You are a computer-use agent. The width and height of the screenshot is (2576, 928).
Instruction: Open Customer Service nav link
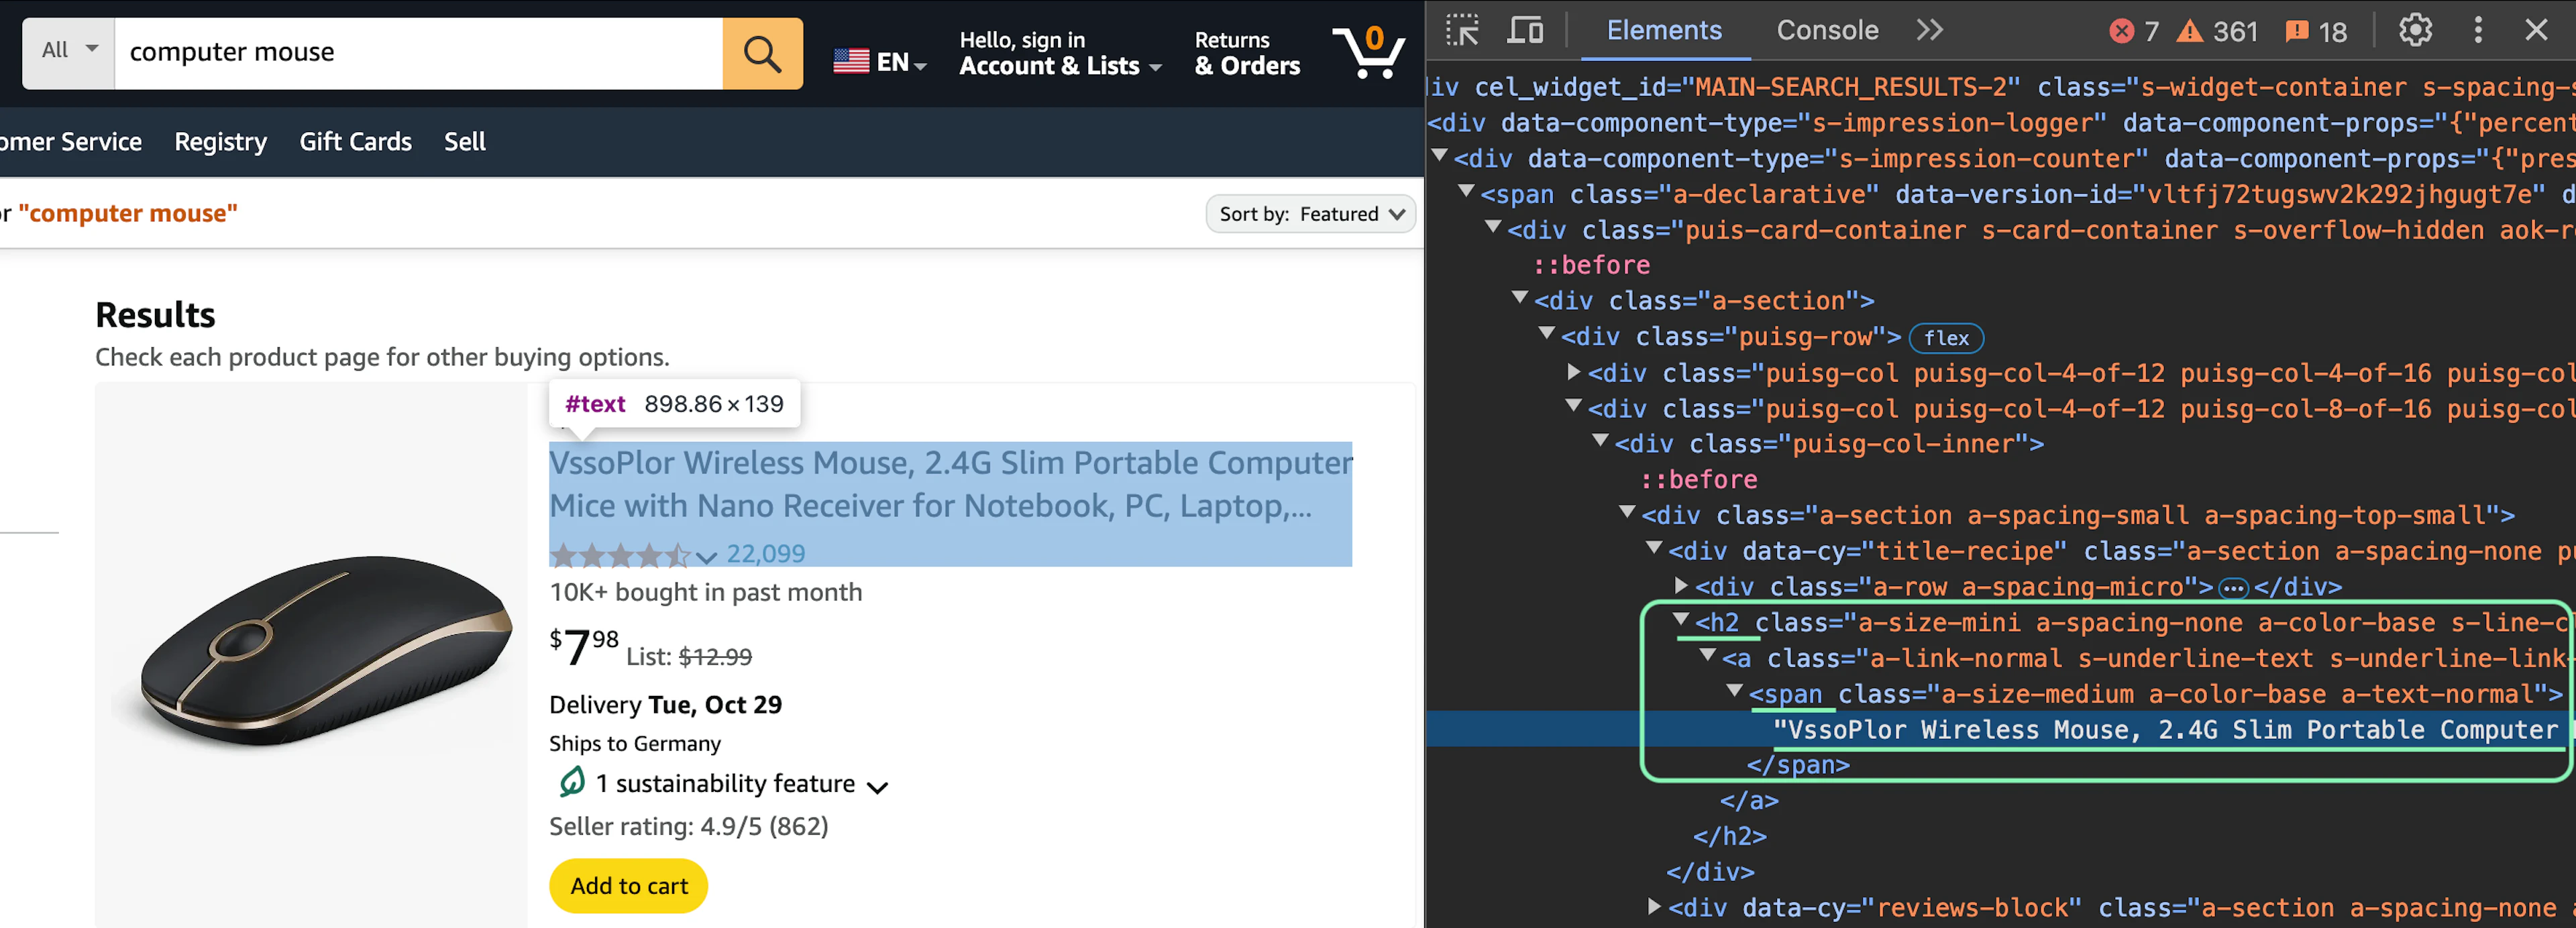pyautogui.click(x=71, y=142)
